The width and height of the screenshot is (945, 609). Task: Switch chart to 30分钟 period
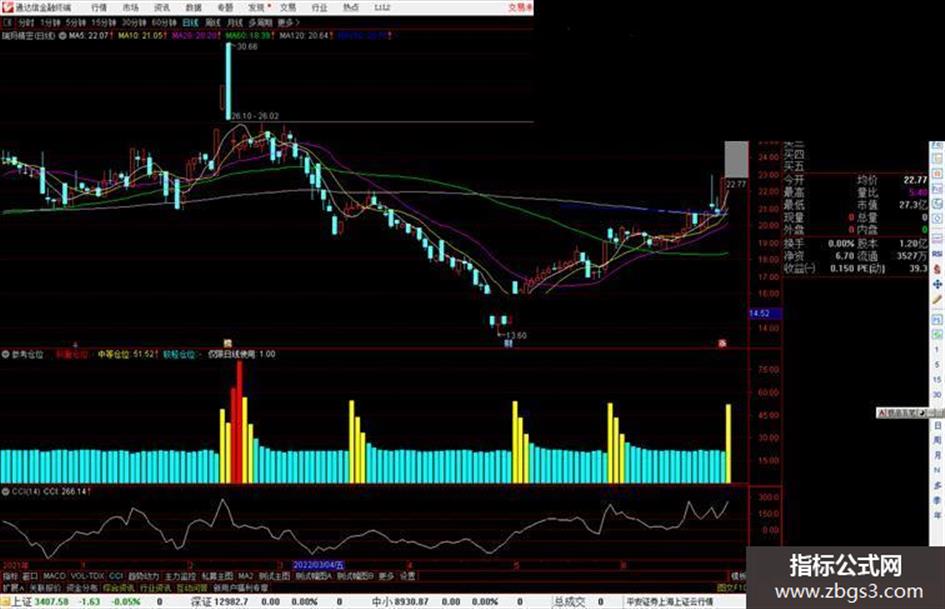click(x=134, y=23)
